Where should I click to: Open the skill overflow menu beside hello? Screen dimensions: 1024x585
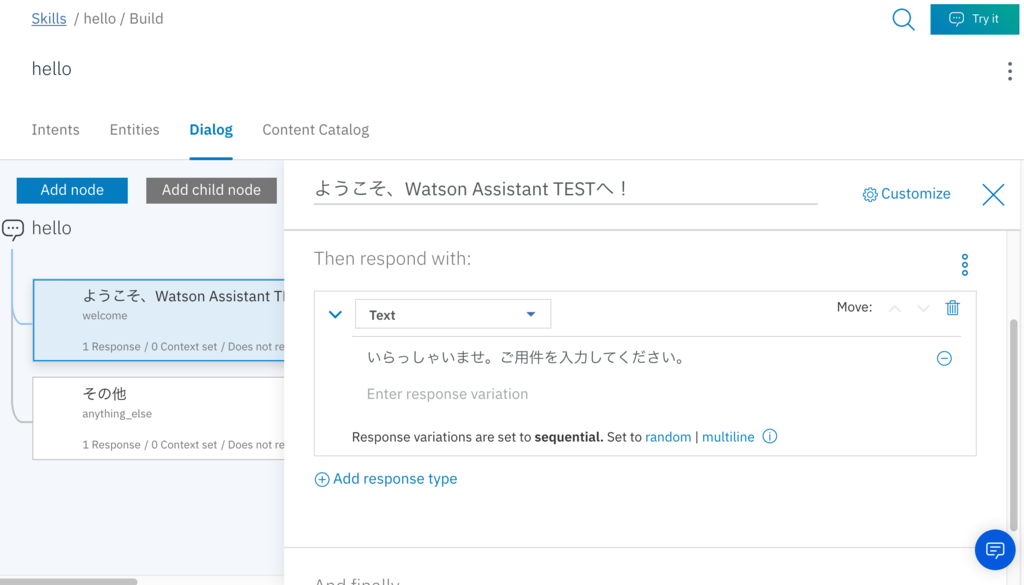(1010, 71)
